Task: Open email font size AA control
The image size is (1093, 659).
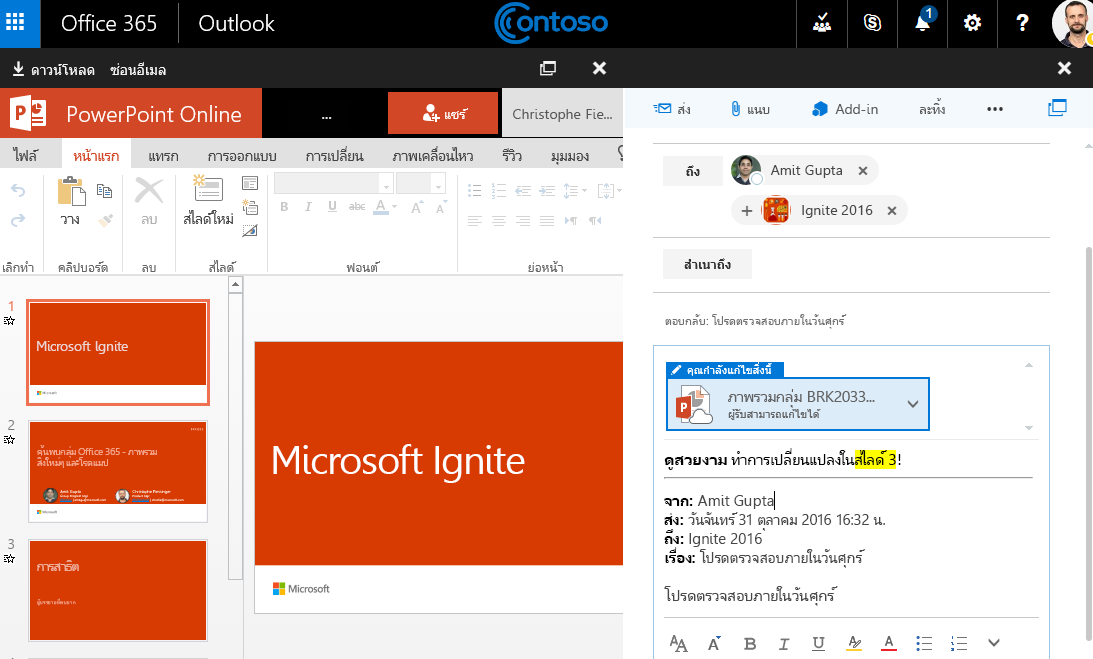Action: [x=678, y=644]
